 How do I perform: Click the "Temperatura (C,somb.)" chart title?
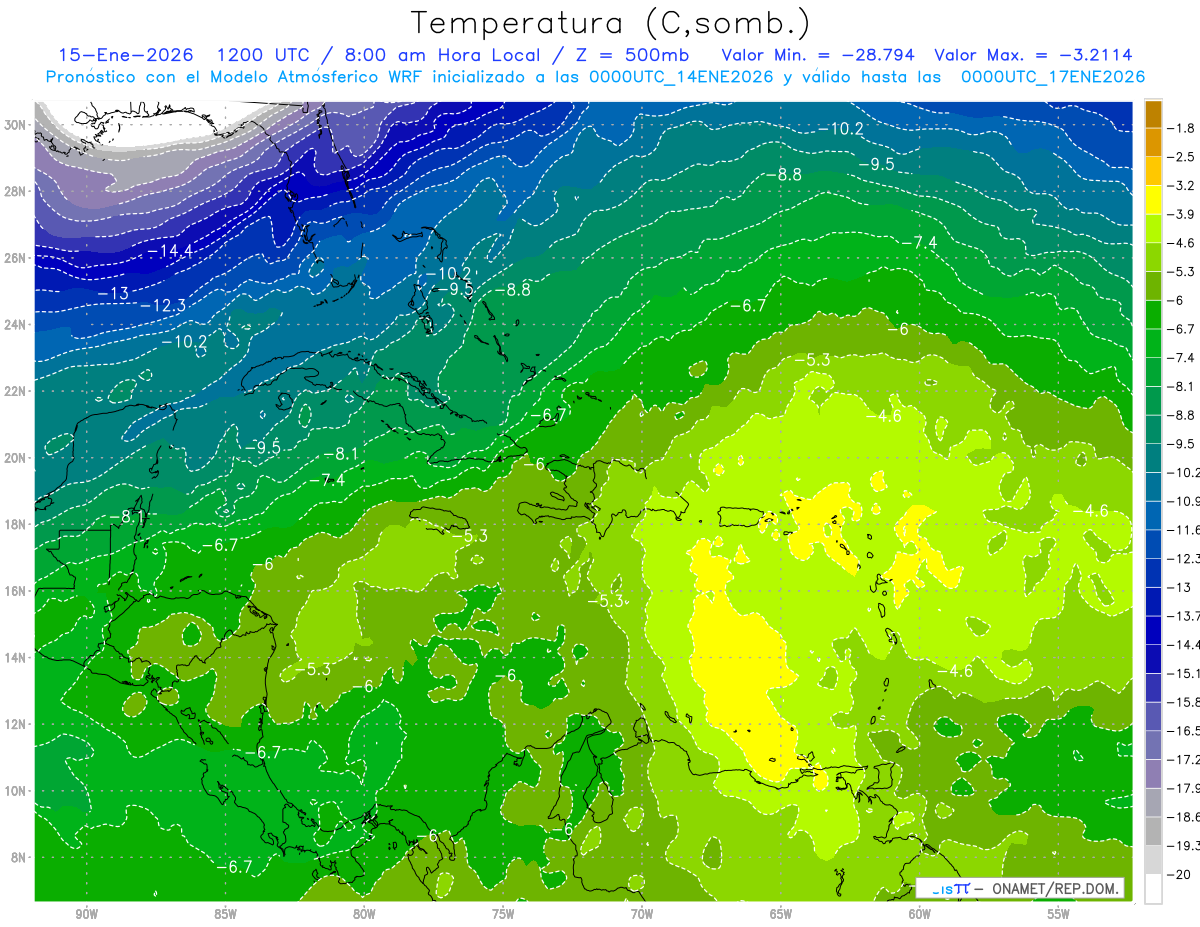(x=611, y=22)
